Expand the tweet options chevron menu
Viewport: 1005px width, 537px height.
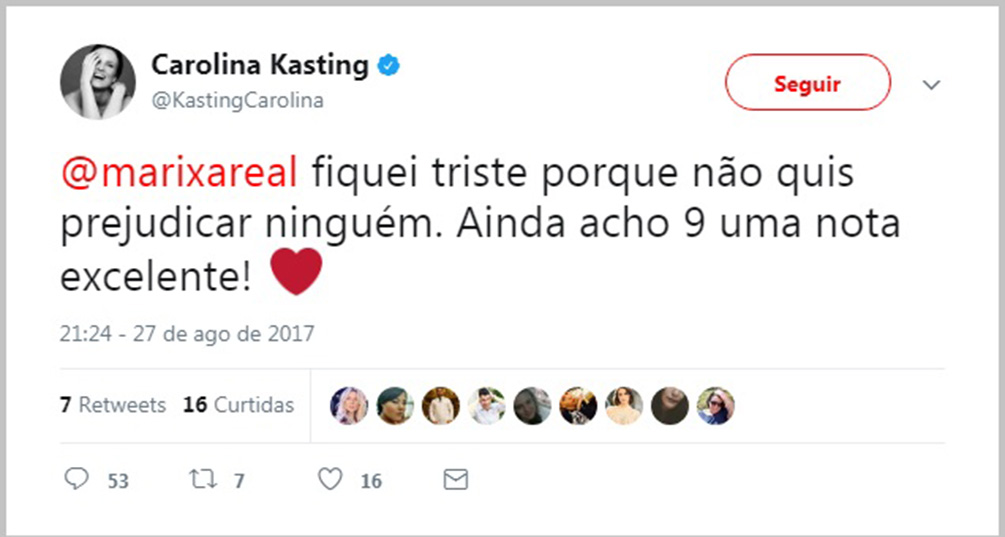click(x=932, y=85)
